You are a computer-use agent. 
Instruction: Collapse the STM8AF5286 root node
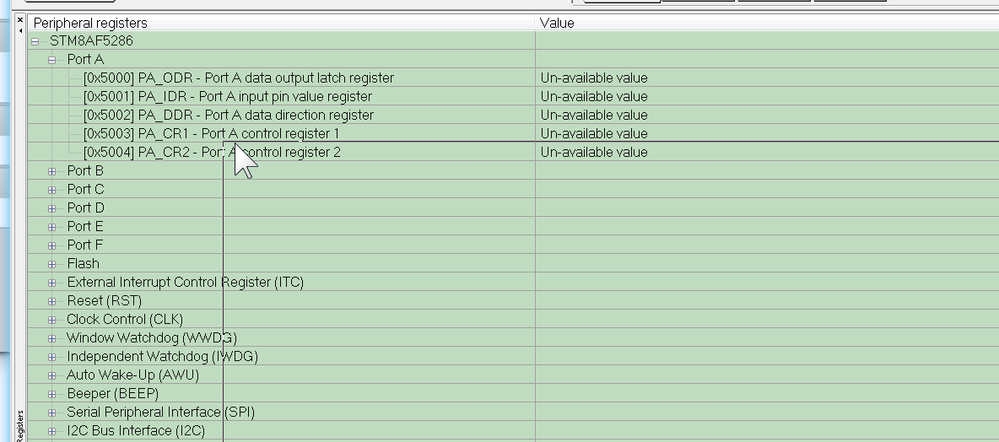[x=35, y=41]
